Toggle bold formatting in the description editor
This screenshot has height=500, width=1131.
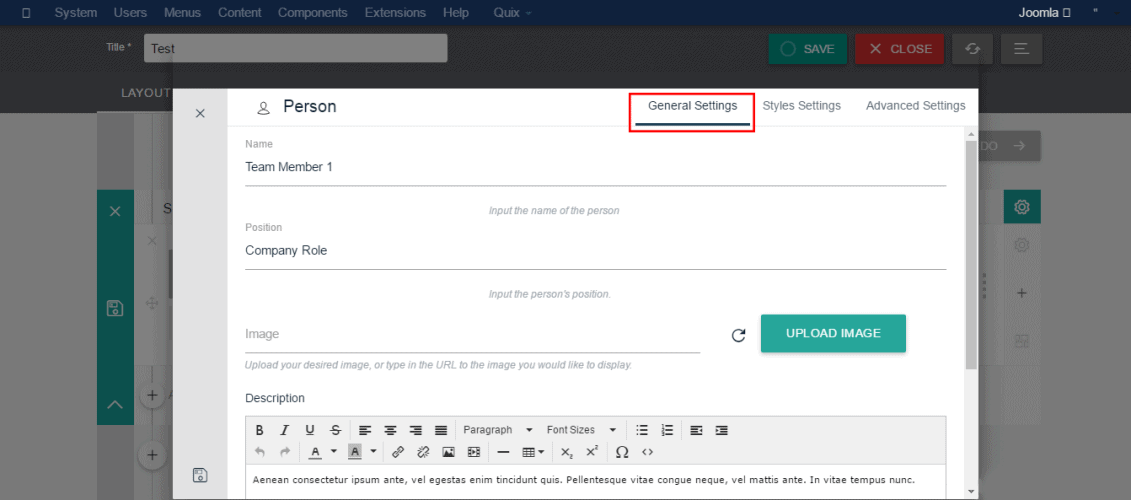point(259,430)
